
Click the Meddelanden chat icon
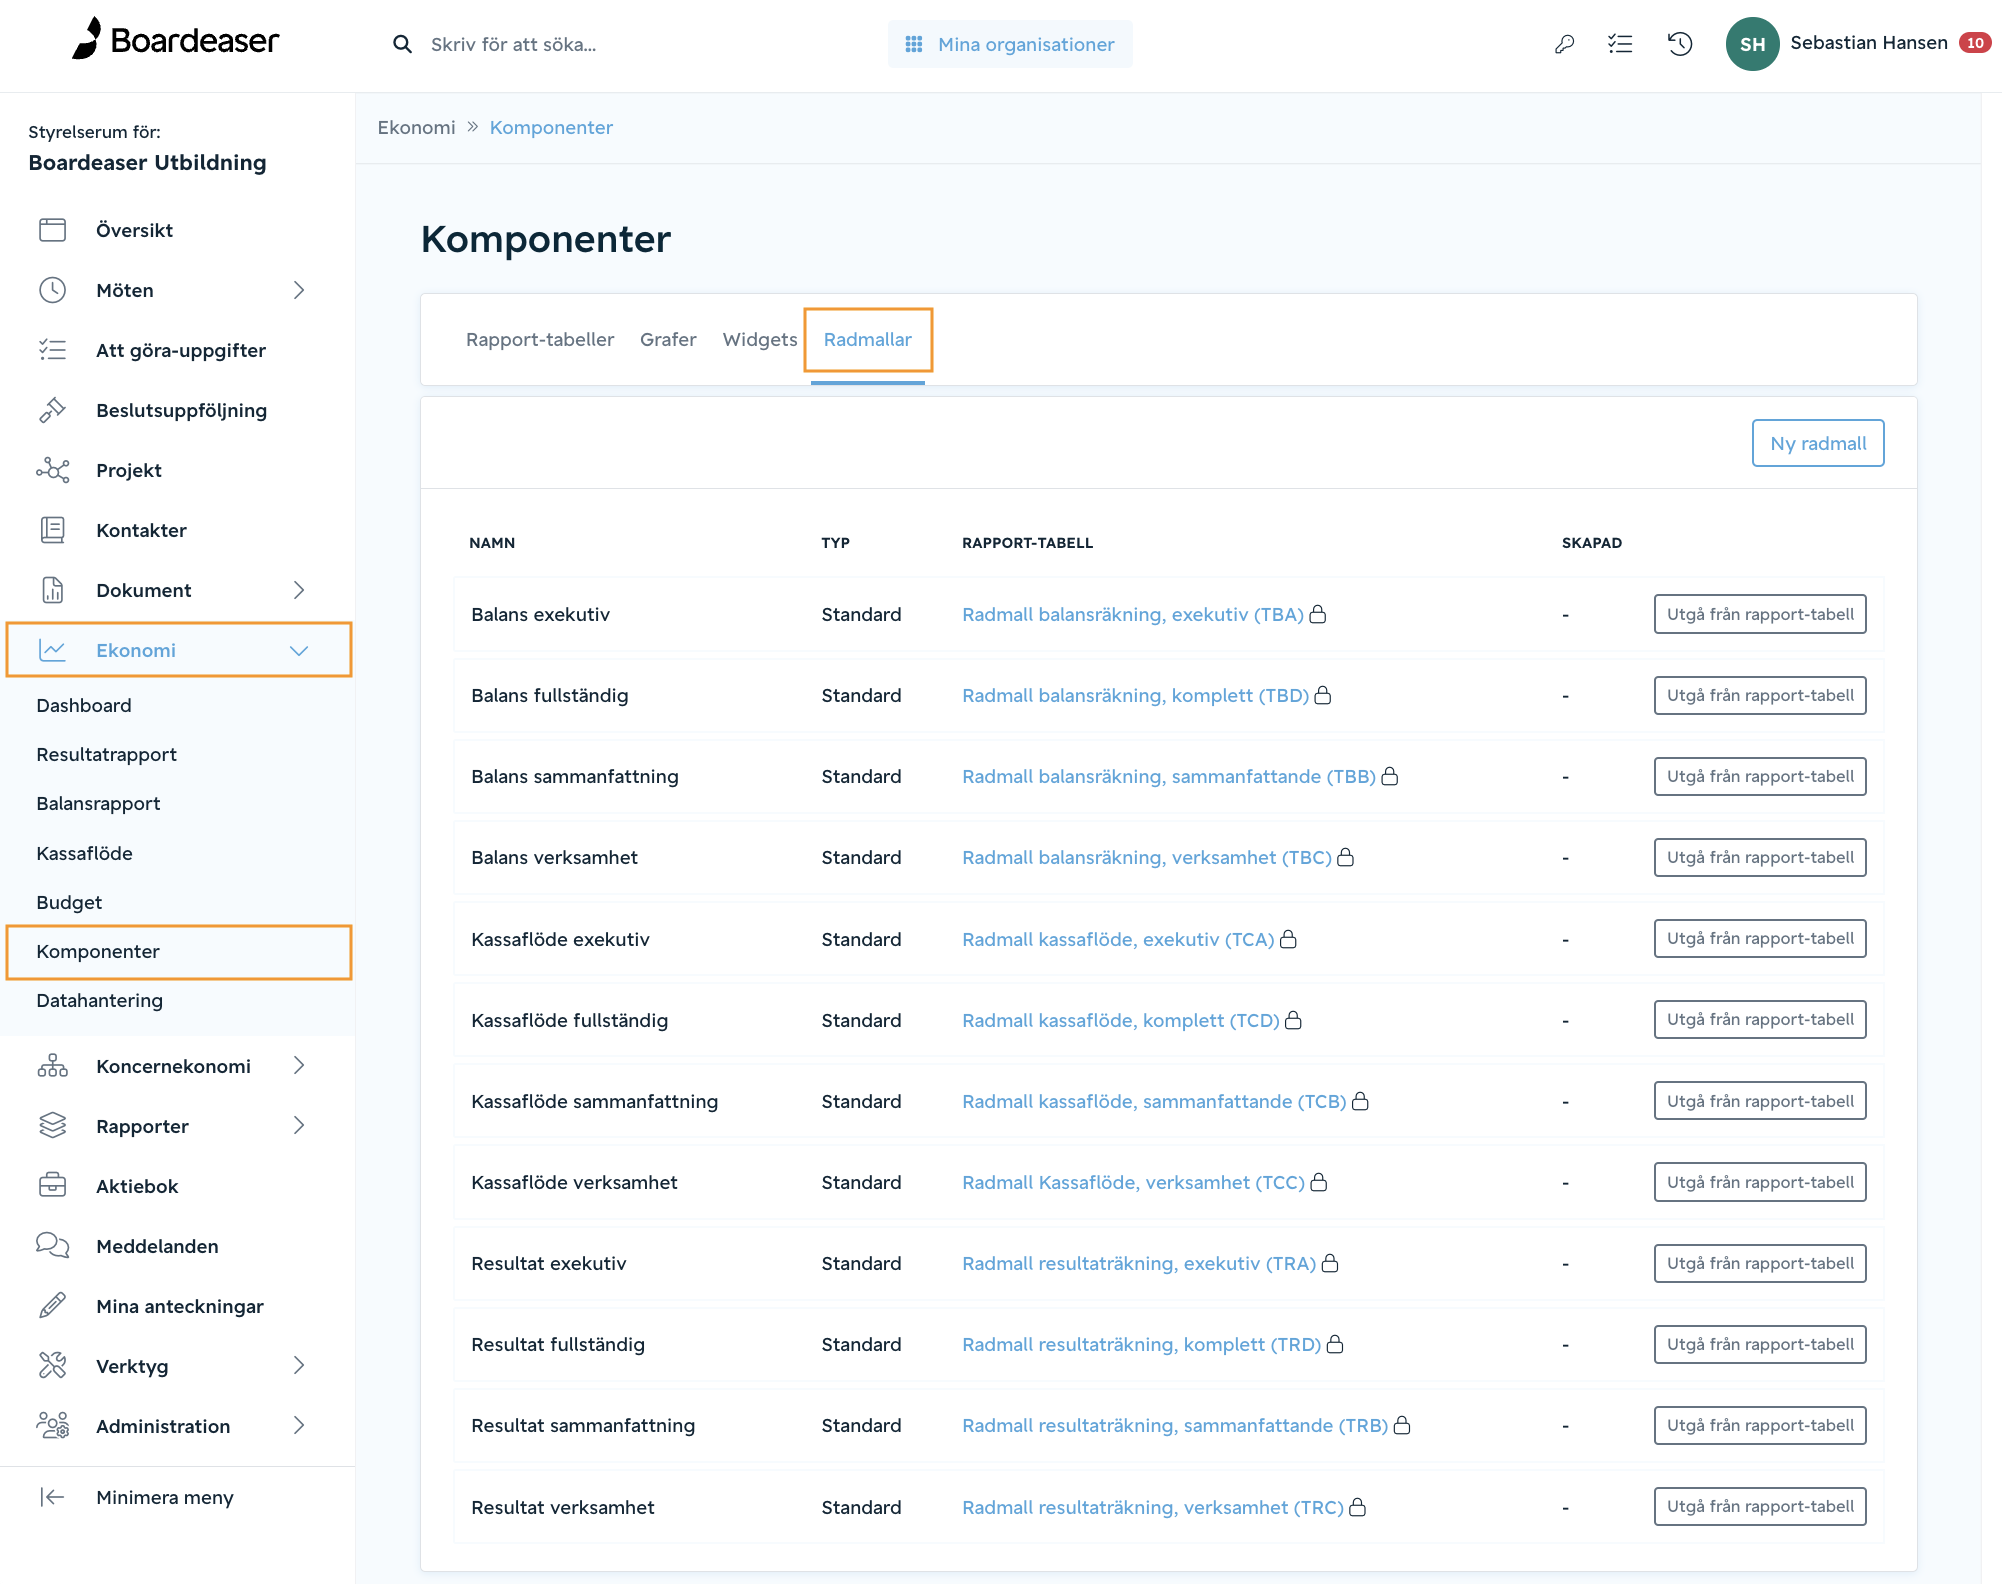tap(52, 1246)
